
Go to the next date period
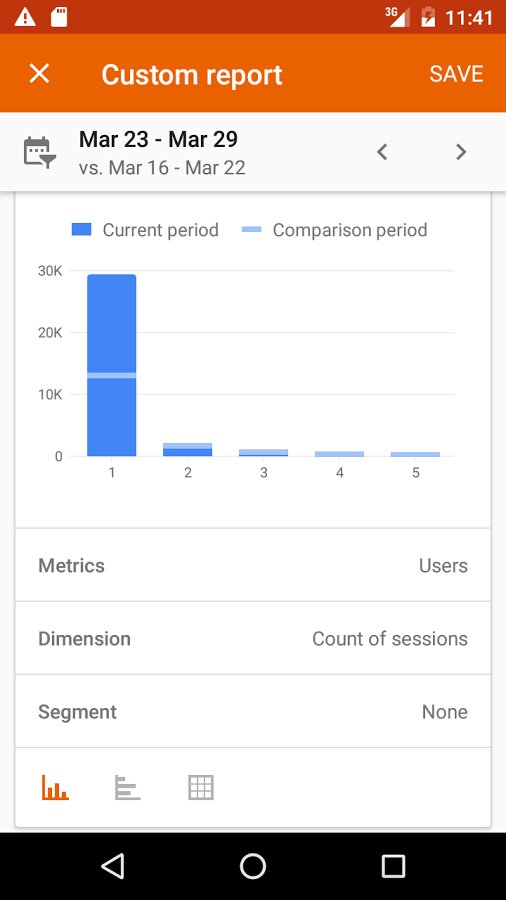pyautogui.click(x=461, y=152)
